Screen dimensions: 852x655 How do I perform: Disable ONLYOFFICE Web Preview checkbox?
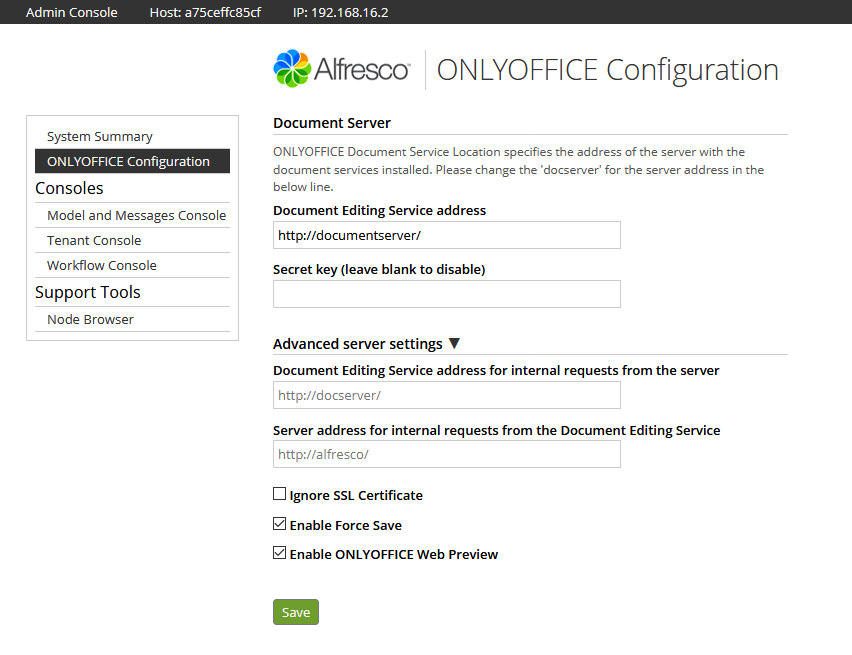[x=279, y=553]
